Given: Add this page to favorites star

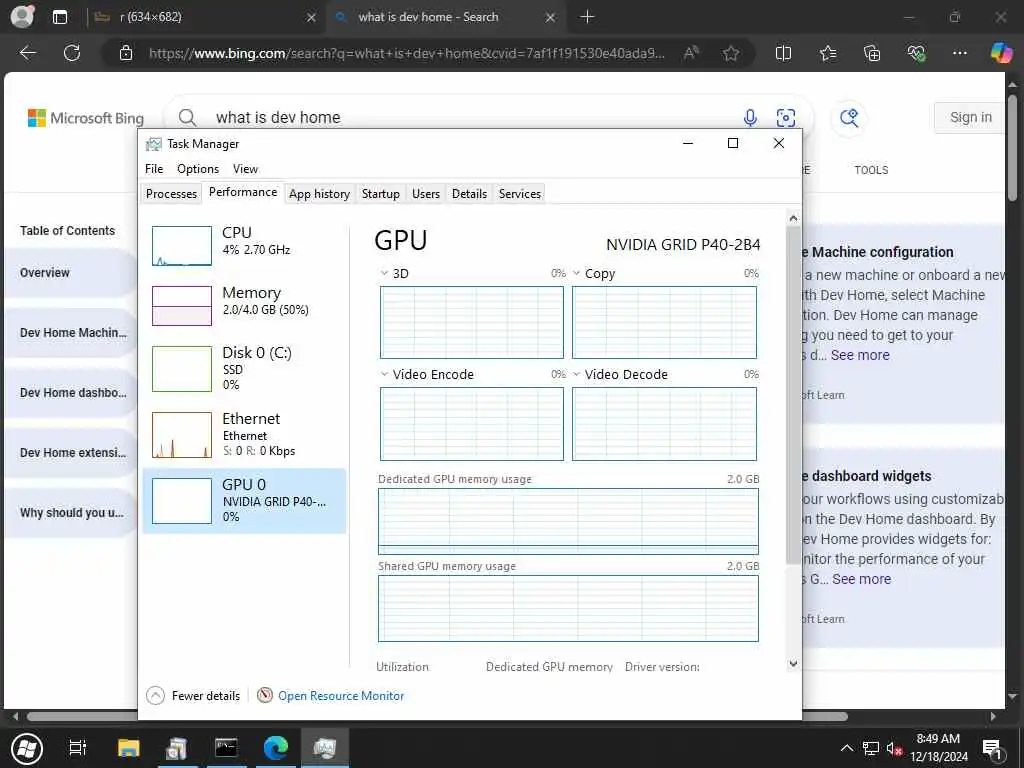Looking at the screenshot, I should coord(731,53).
